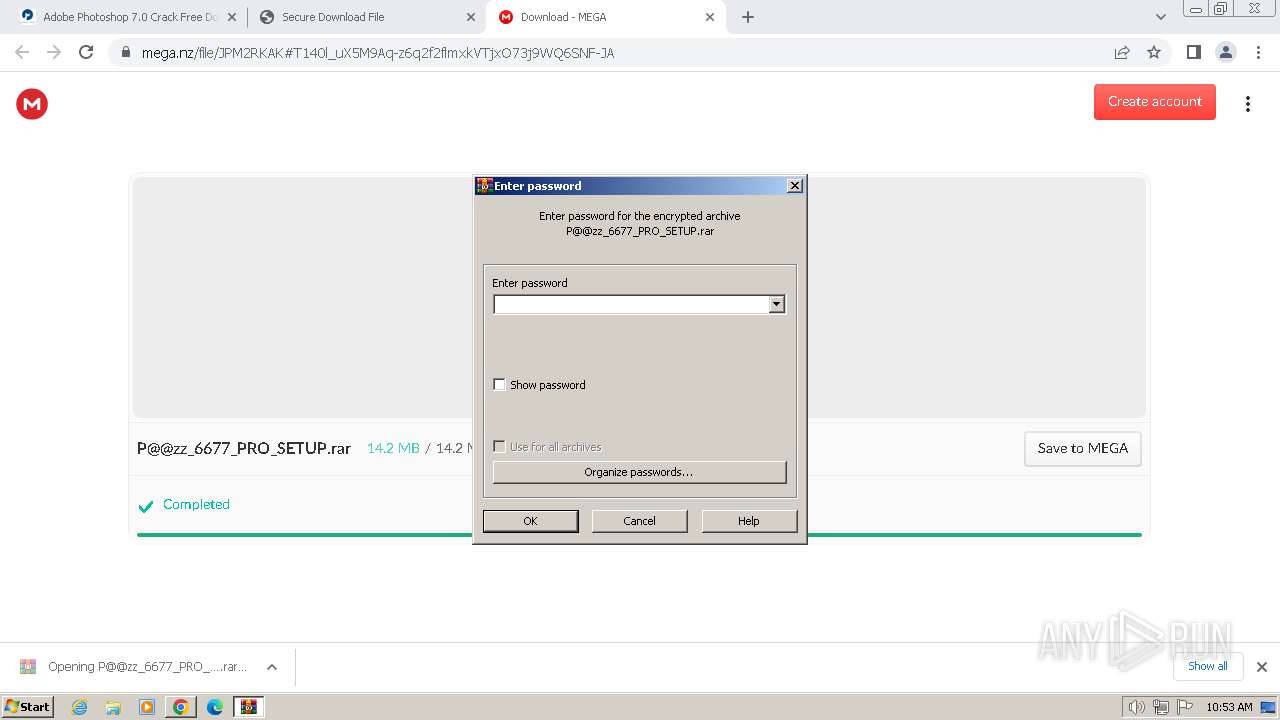Open the MEGA three-dot menu
The height and width of the screenshot is (720, 1280).
[1247, 104]
